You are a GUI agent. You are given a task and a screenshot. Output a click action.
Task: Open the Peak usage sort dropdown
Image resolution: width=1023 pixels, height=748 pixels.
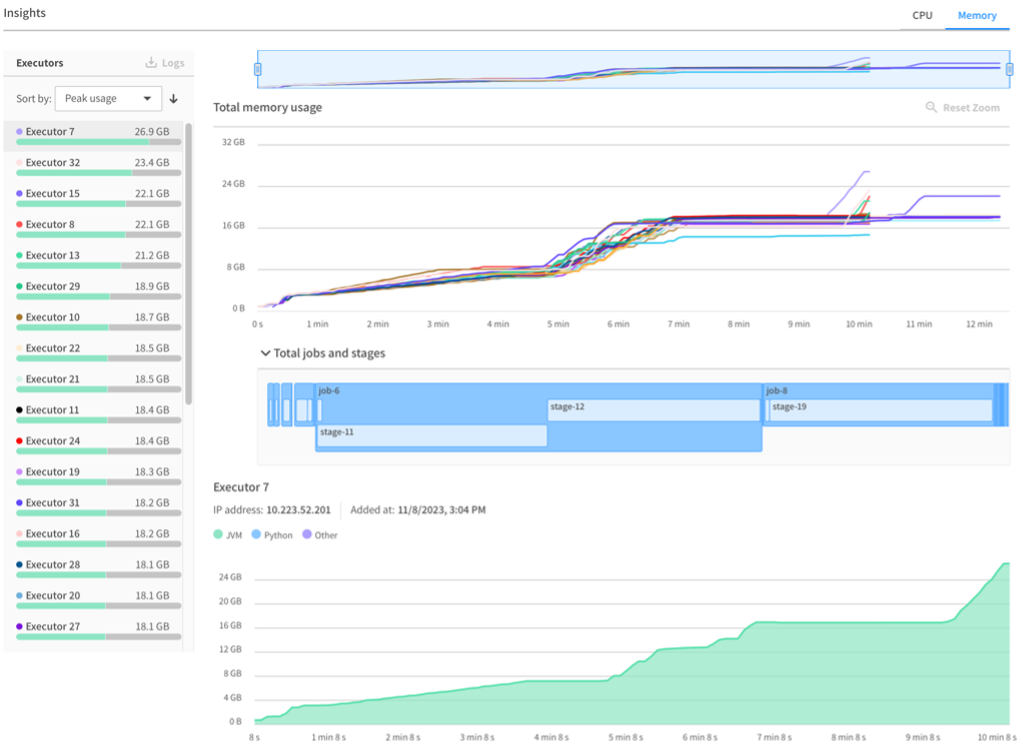coord(108,98)
